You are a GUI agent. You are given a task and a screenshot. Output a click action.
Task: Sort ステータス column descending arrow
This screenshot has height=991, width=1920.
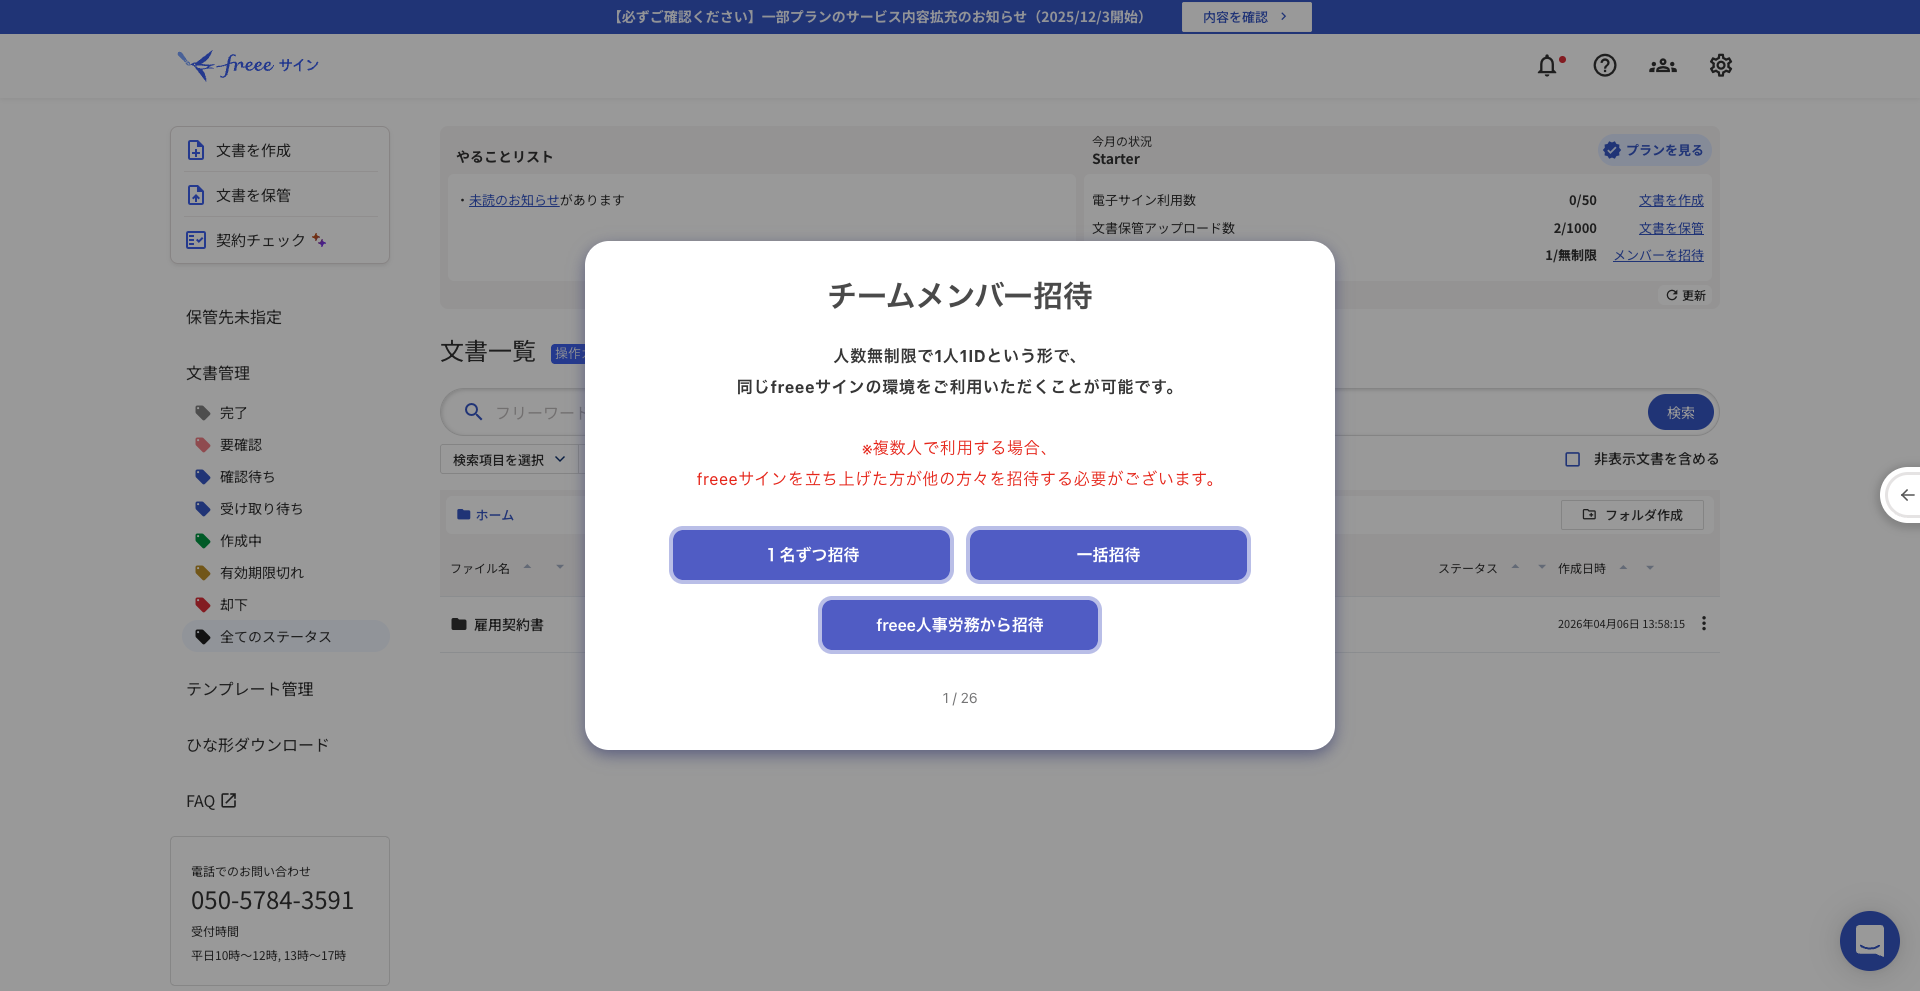click(x=1542, y=567)
